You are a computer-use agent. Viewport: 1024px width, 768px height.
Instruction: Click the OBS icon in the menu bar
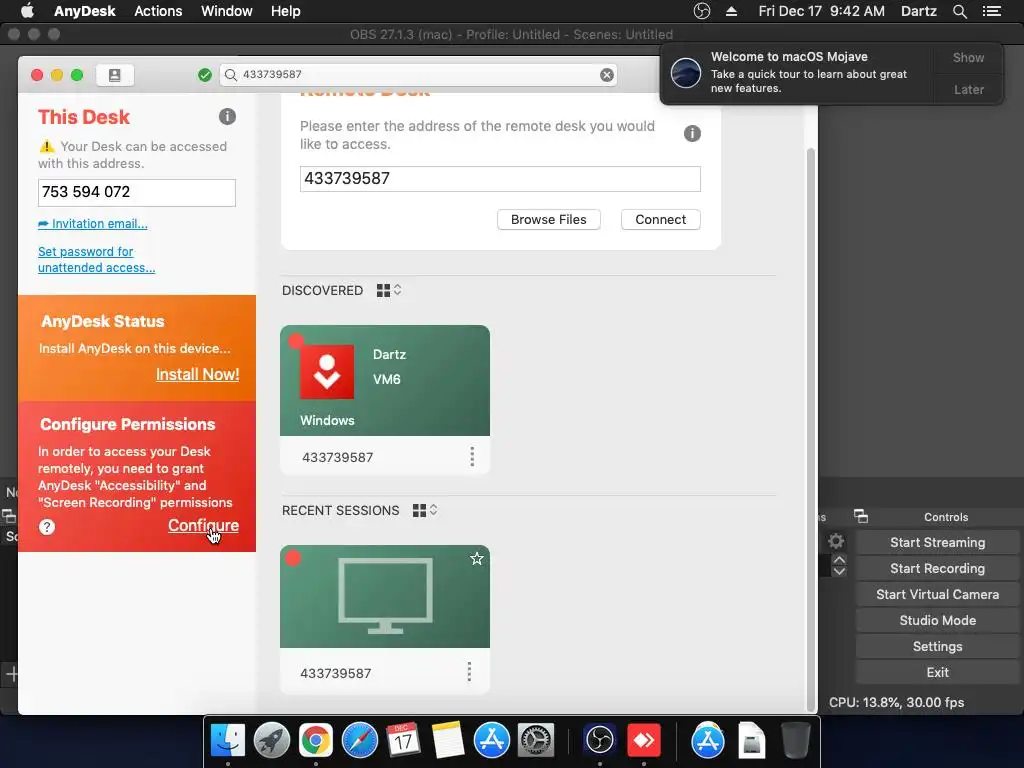click(701, 11)
